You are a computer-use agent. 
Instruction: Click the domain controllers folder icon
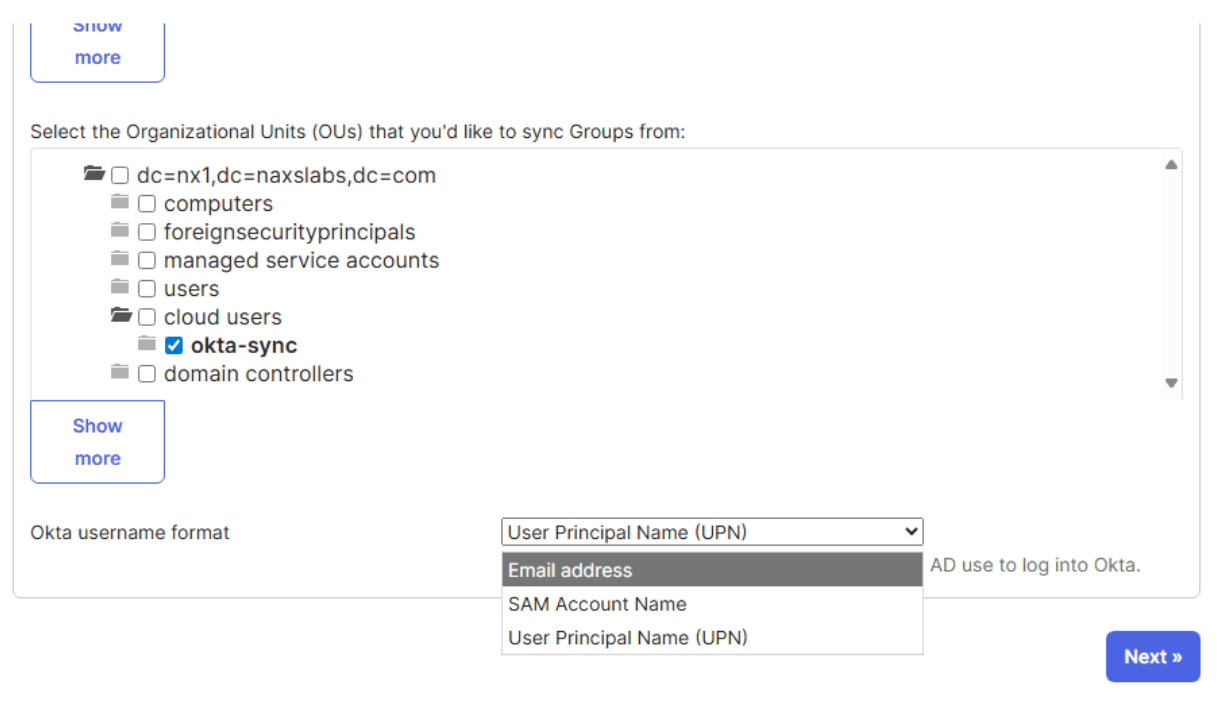click(x=120, y=372)
